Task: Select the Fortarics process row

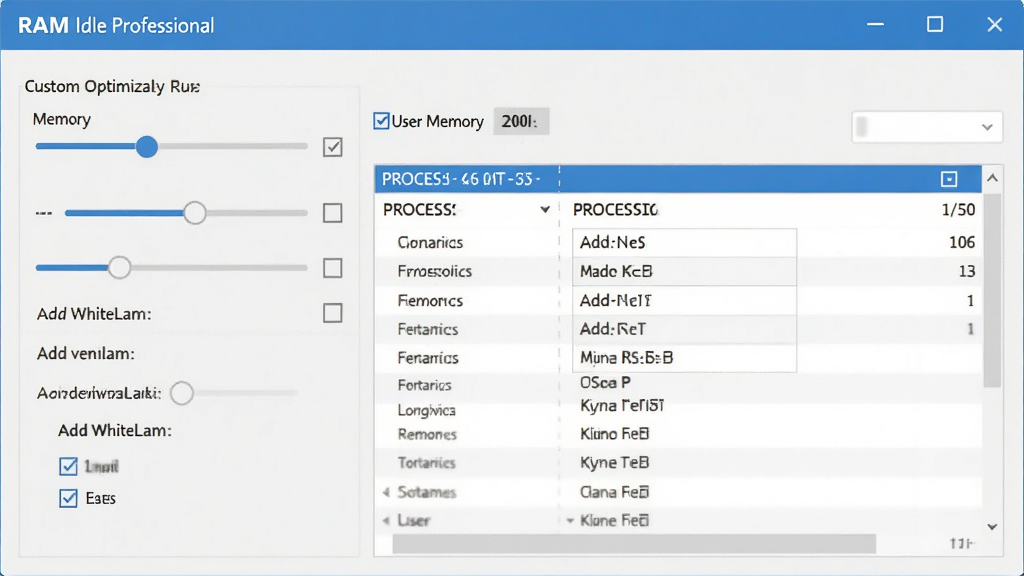Action: coord(424,385)
